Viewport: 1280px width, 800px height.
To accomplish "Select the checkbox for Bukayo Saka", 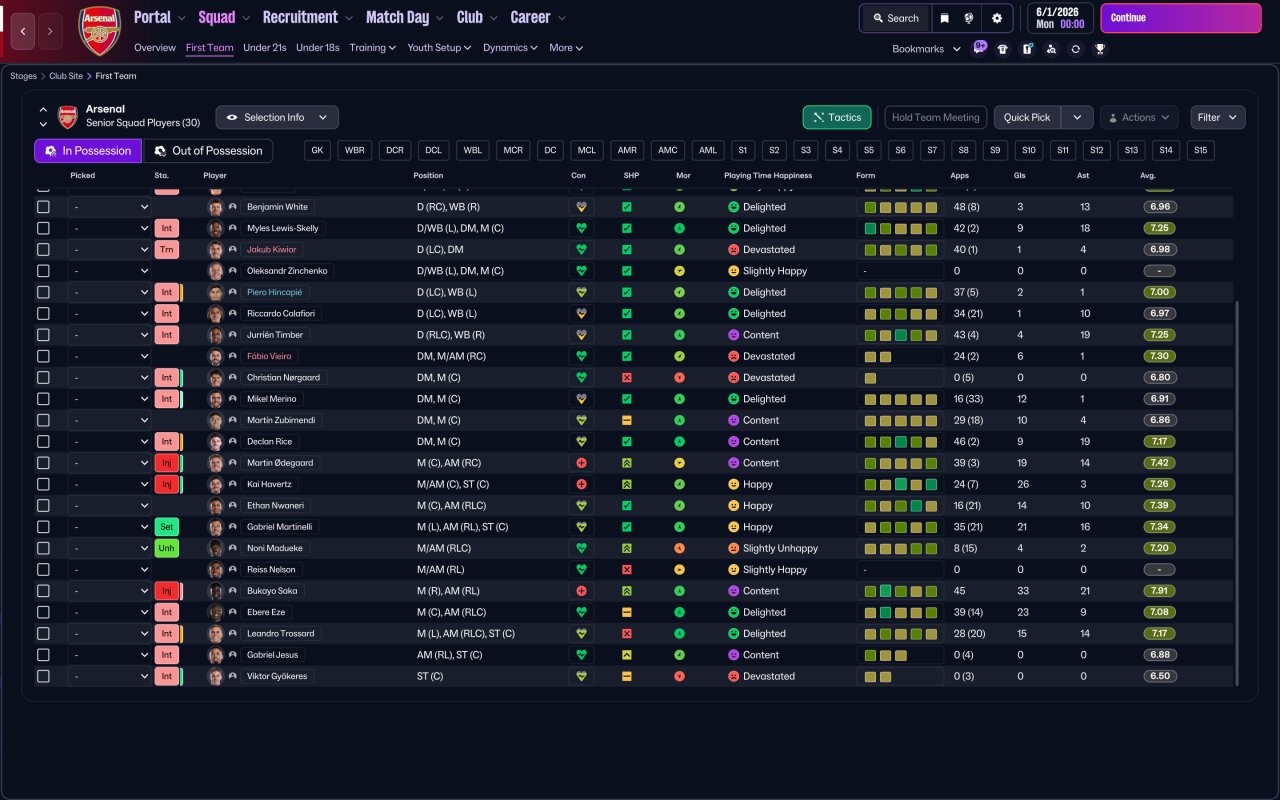I will coord(43,591).
